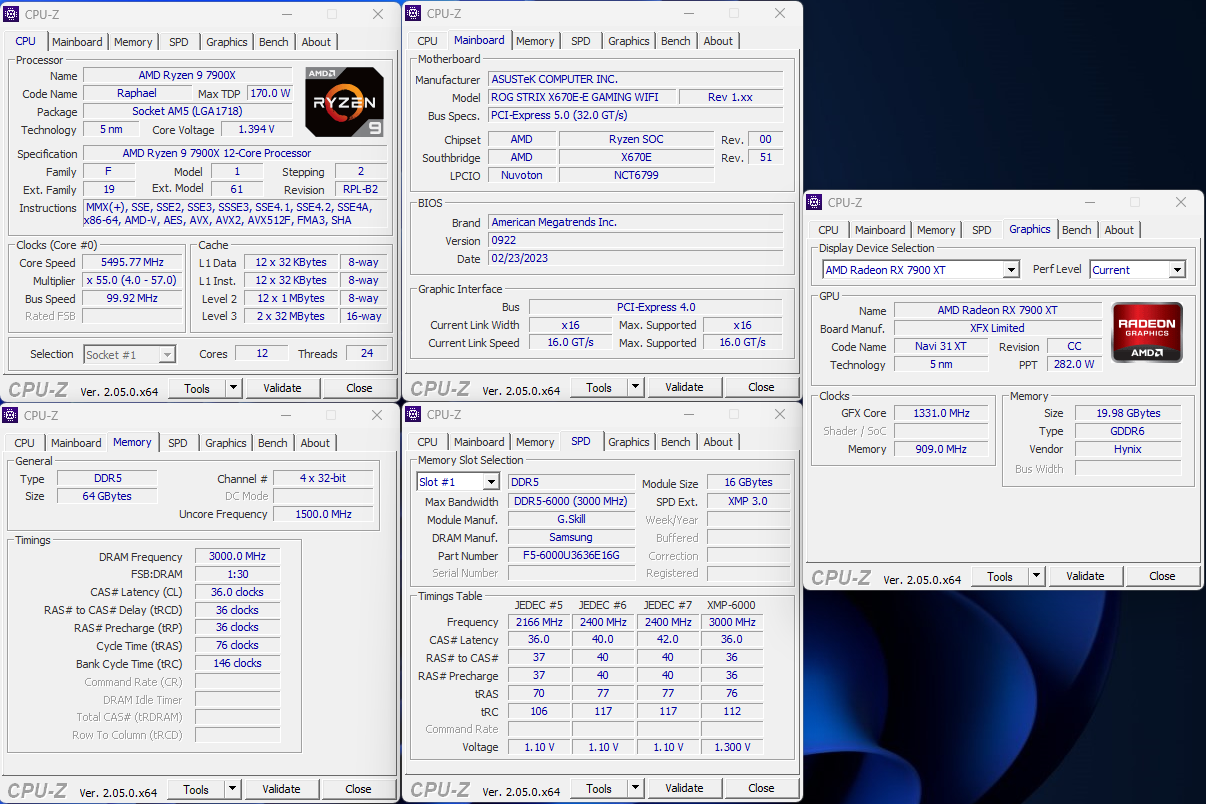The width and height of the screenshot is (1206, 804).
Task: Open the About tab in Mainboard window
Action: pos(718,41)
